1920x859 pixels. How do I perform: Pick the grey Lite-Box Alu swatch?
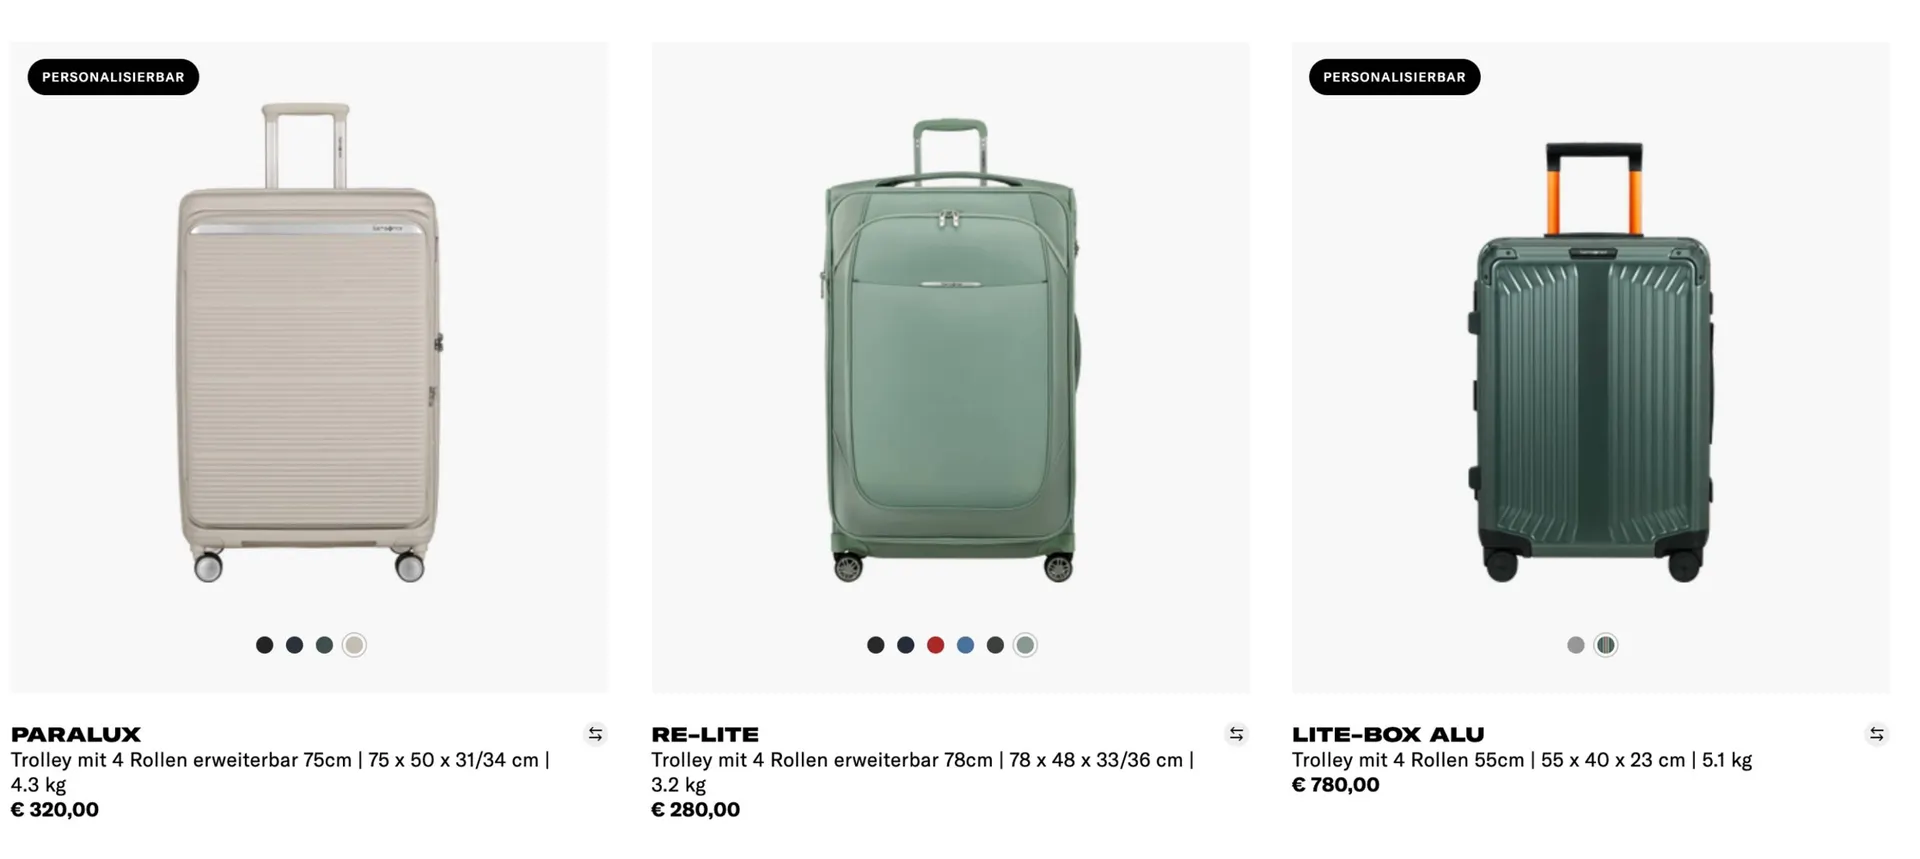click(x=1576, y=645)
